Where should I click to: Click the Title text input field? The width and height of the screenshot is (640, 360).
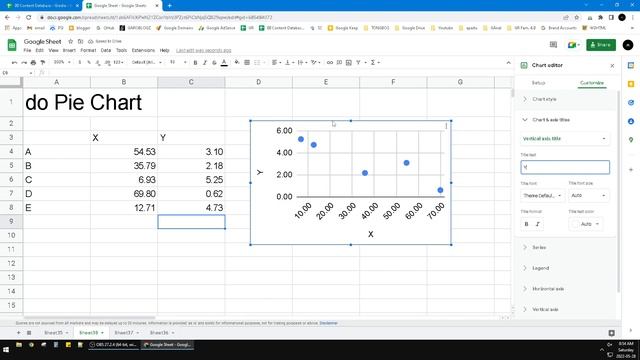(565, 167)
